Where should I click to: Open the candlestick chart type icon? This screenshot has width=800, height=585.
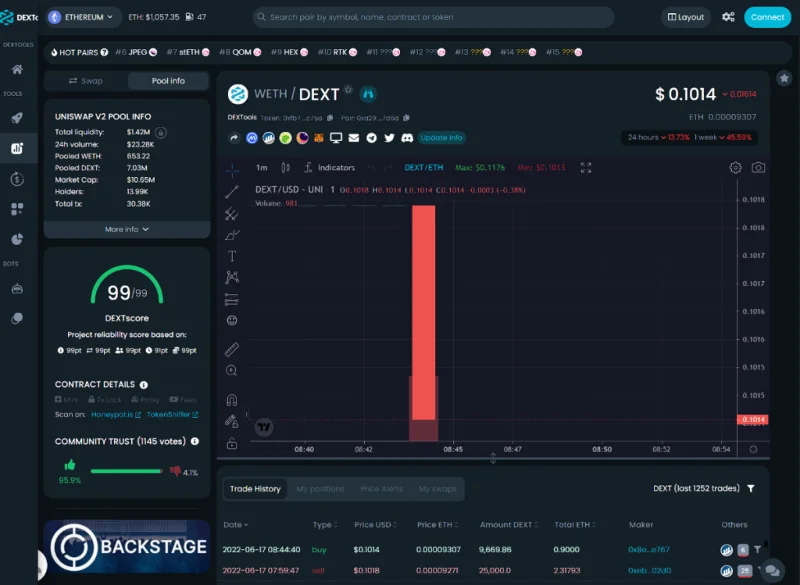point(285,168)
